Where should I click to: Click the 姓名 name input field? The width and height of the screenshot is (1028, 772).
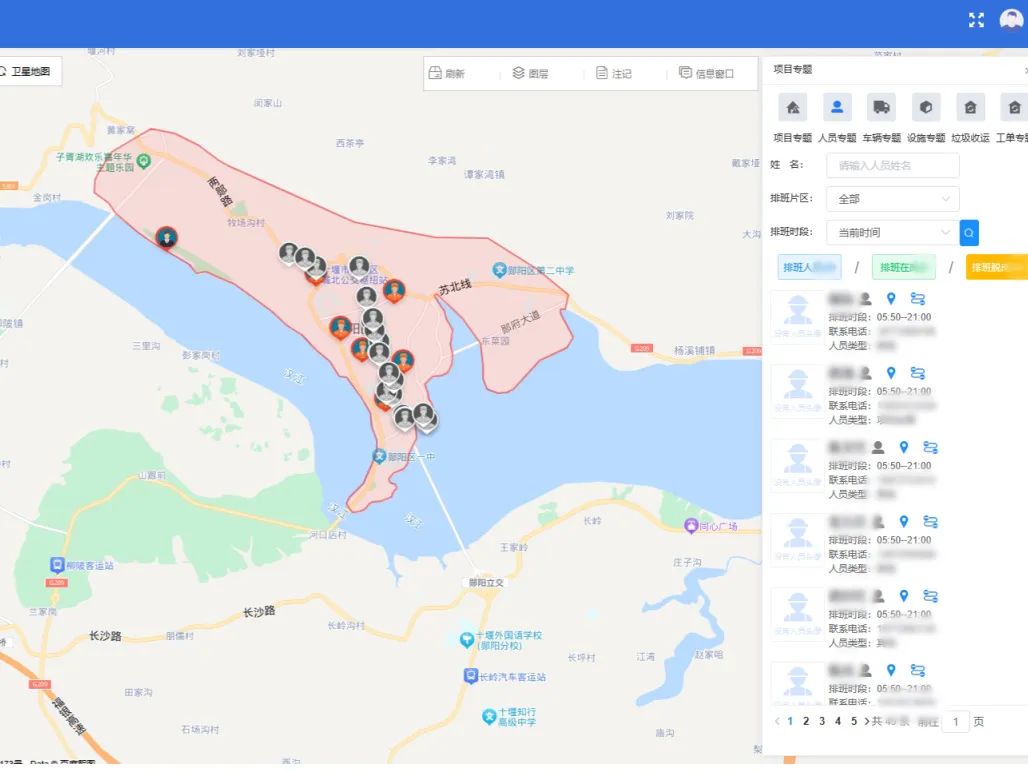[x=892, y=165]
